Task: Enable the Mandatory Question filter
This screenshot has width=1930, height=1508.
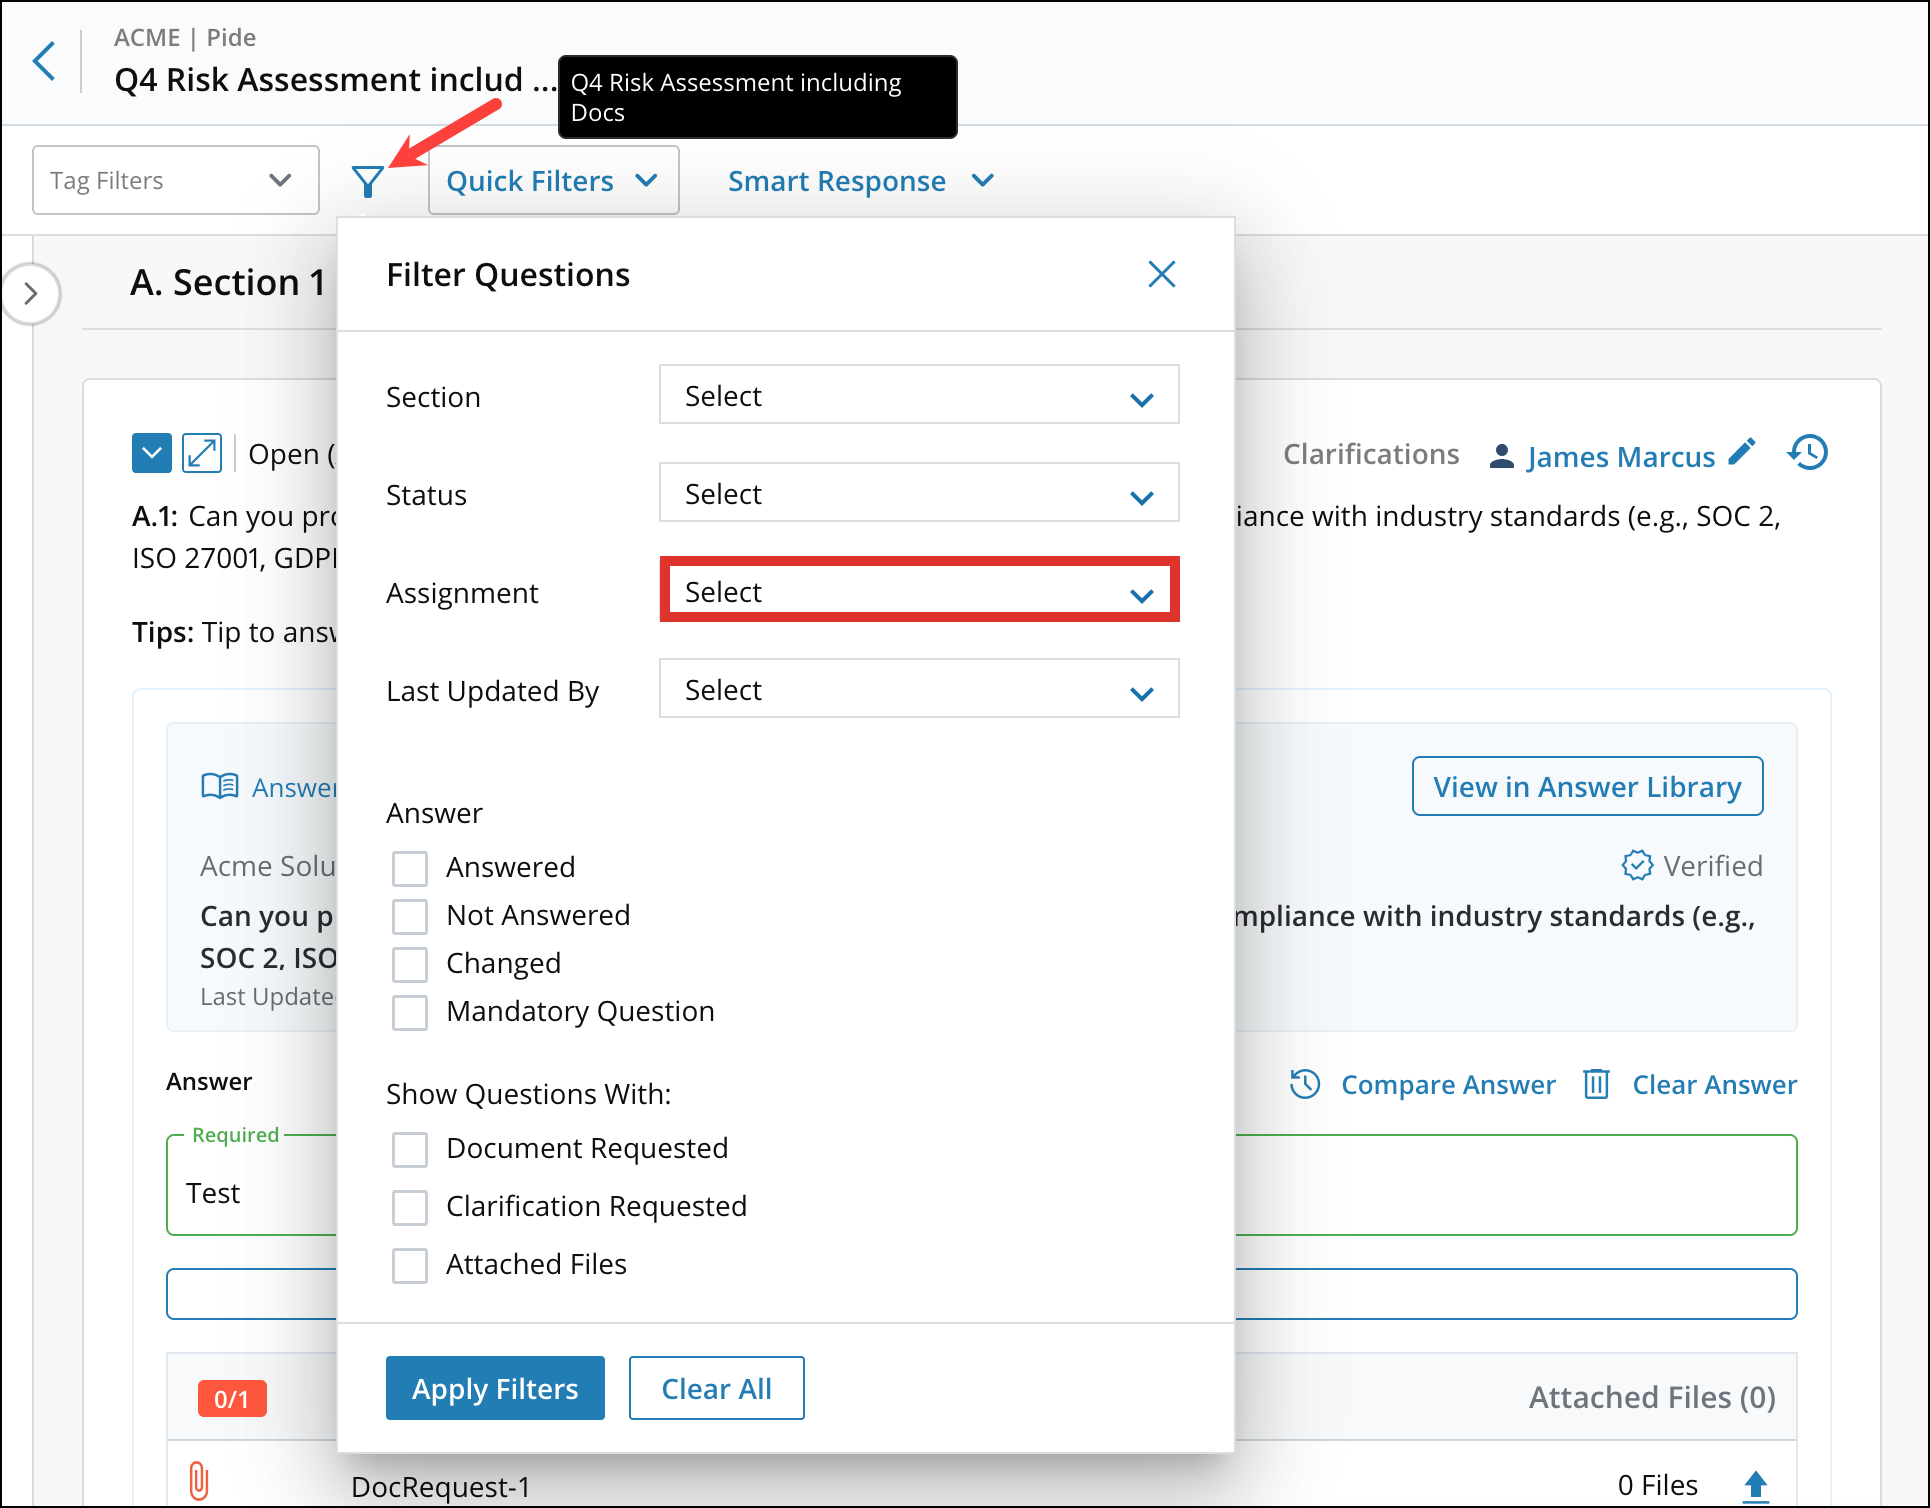Action: coord(409,1012)
